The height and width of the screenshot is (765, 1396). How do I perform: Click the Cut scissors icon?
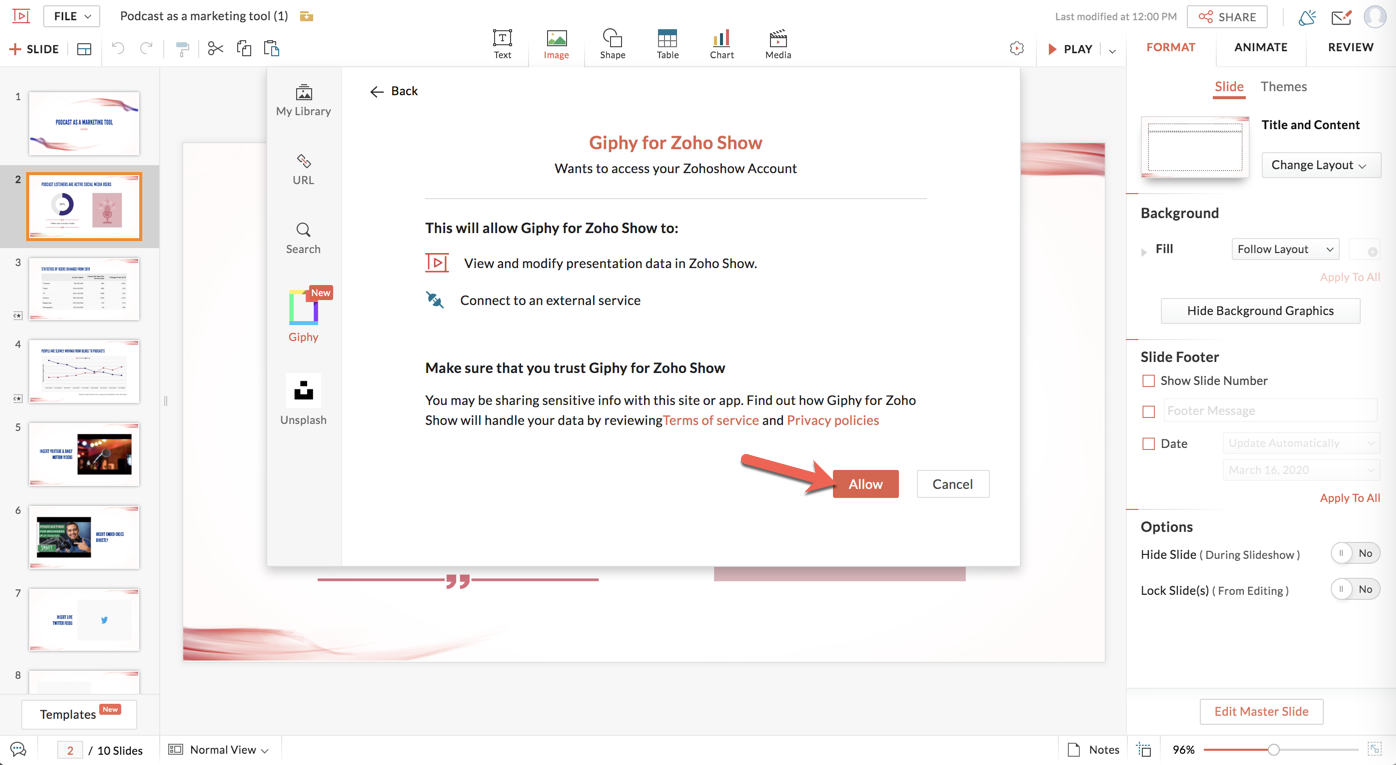(215, 49)
